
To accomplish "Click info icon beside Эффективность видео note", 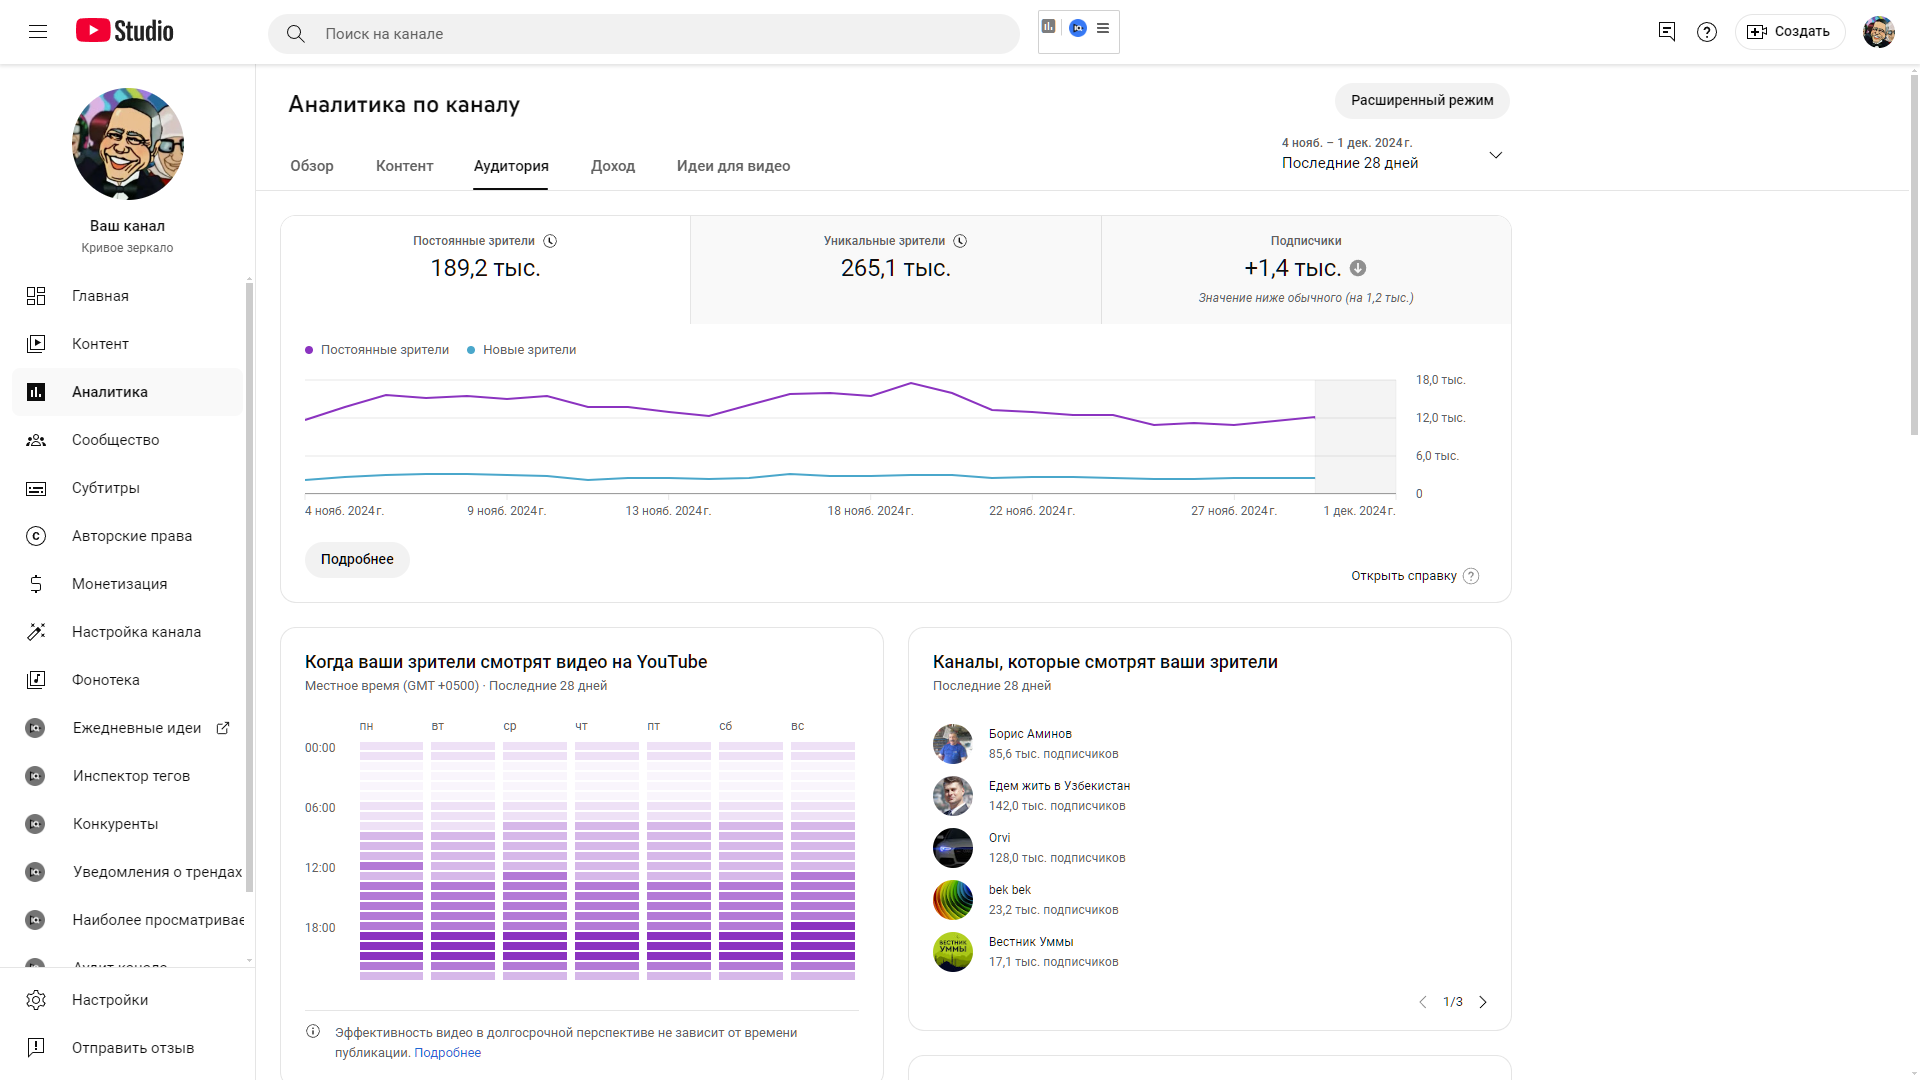I will pyautogui.click(x=313, y=1031).
